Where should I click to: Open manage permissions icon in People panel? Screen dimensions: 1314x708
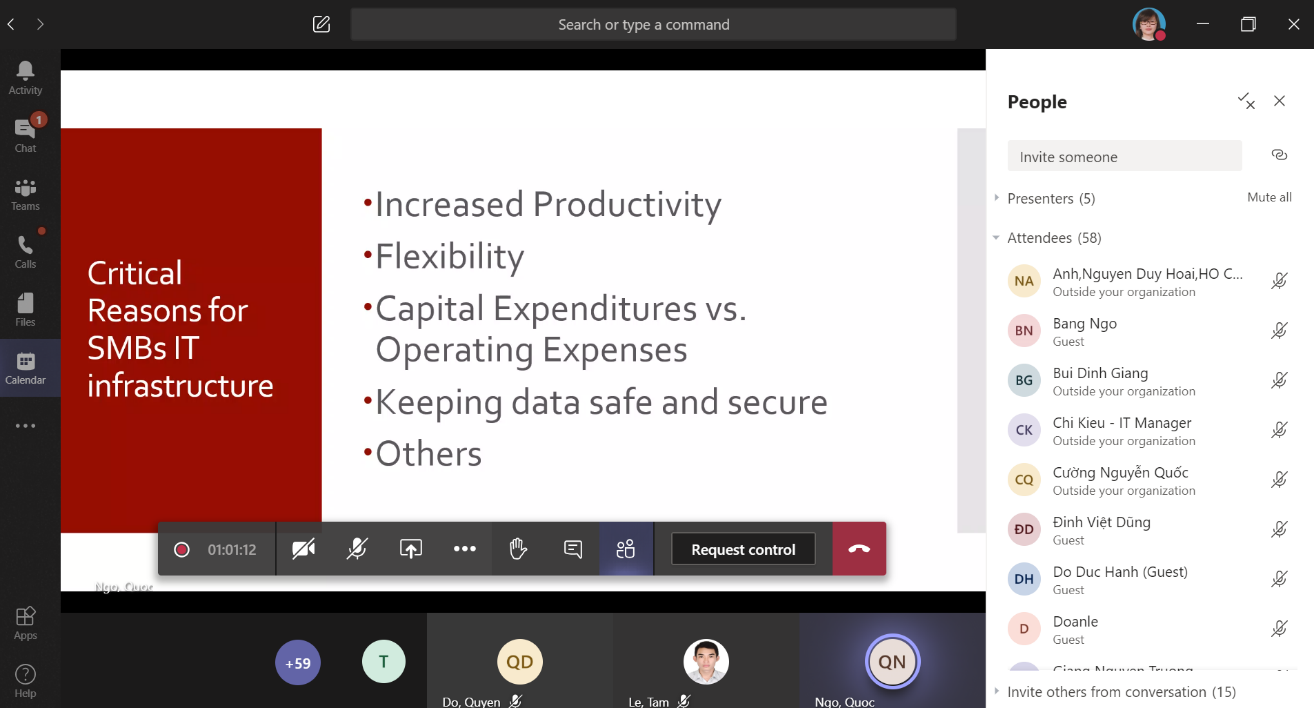1246,100
